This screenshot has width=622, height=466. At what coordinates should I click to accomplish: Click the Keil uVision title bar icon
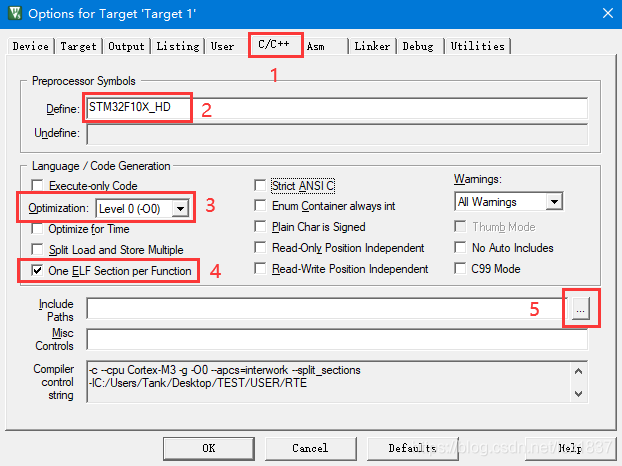(15, 13)
